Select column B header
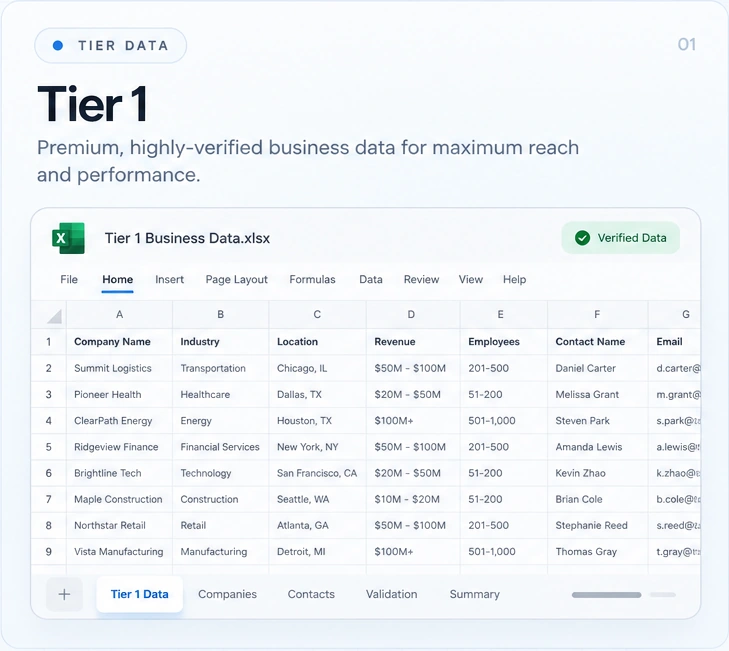The width and height of the screenshot is (729, 651). click(x=220, y=314)
